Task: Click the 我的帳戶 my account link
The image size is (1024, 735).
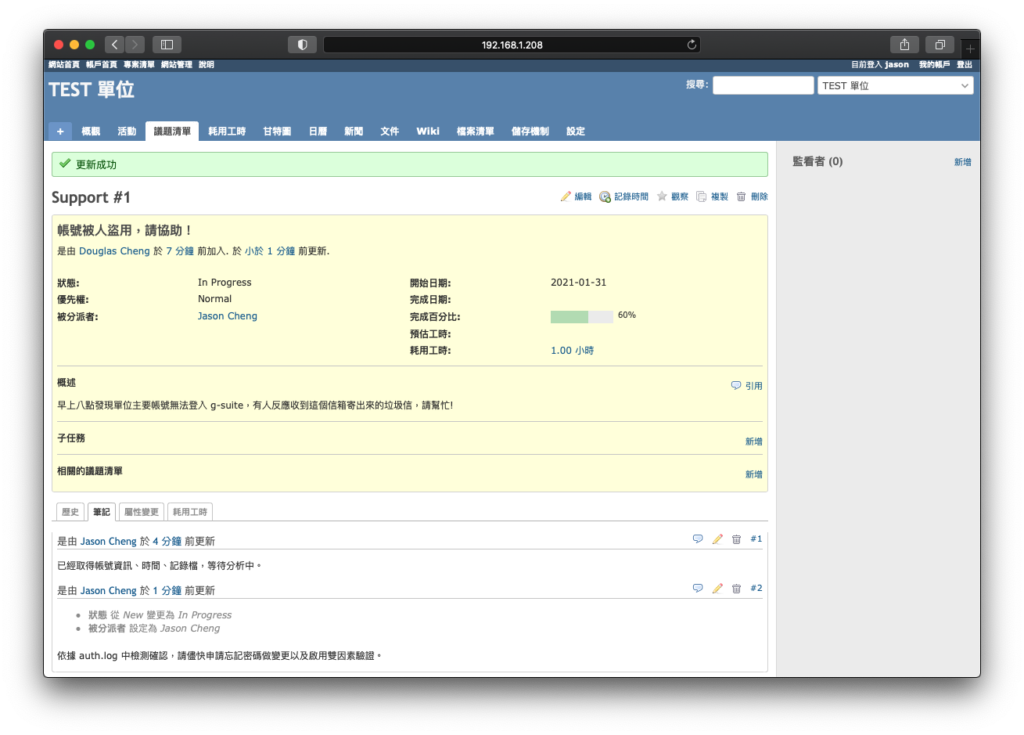Action: (935, 65)
